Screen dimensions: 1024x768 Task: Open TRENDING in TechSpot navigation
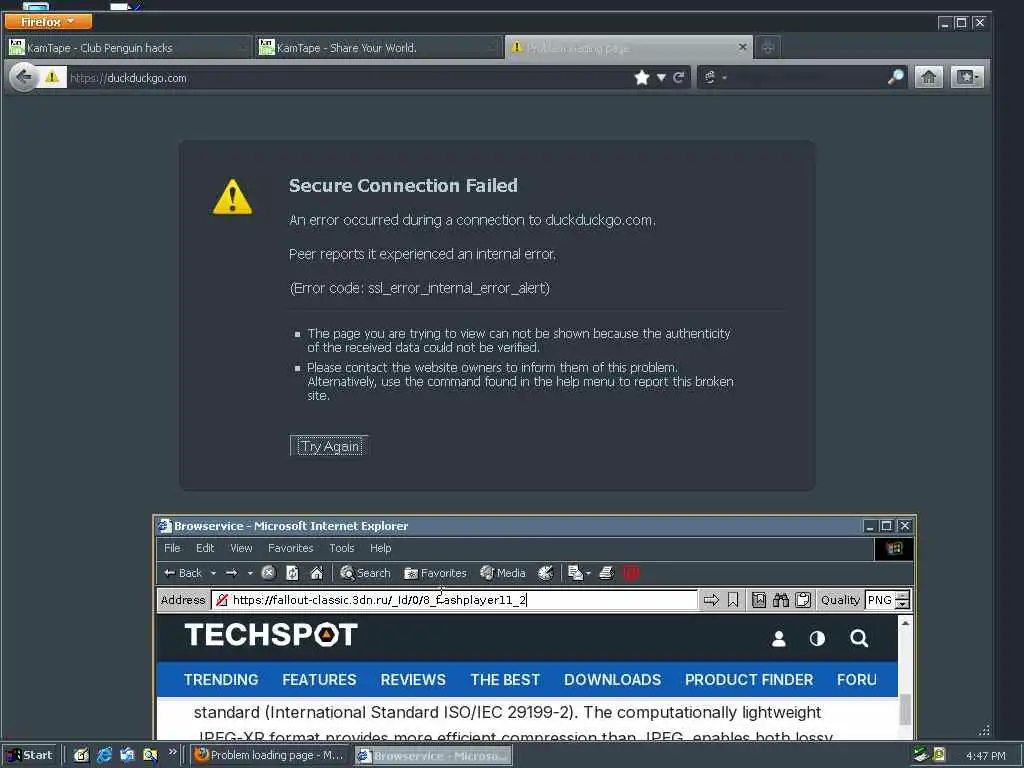[x=221, y=680]
